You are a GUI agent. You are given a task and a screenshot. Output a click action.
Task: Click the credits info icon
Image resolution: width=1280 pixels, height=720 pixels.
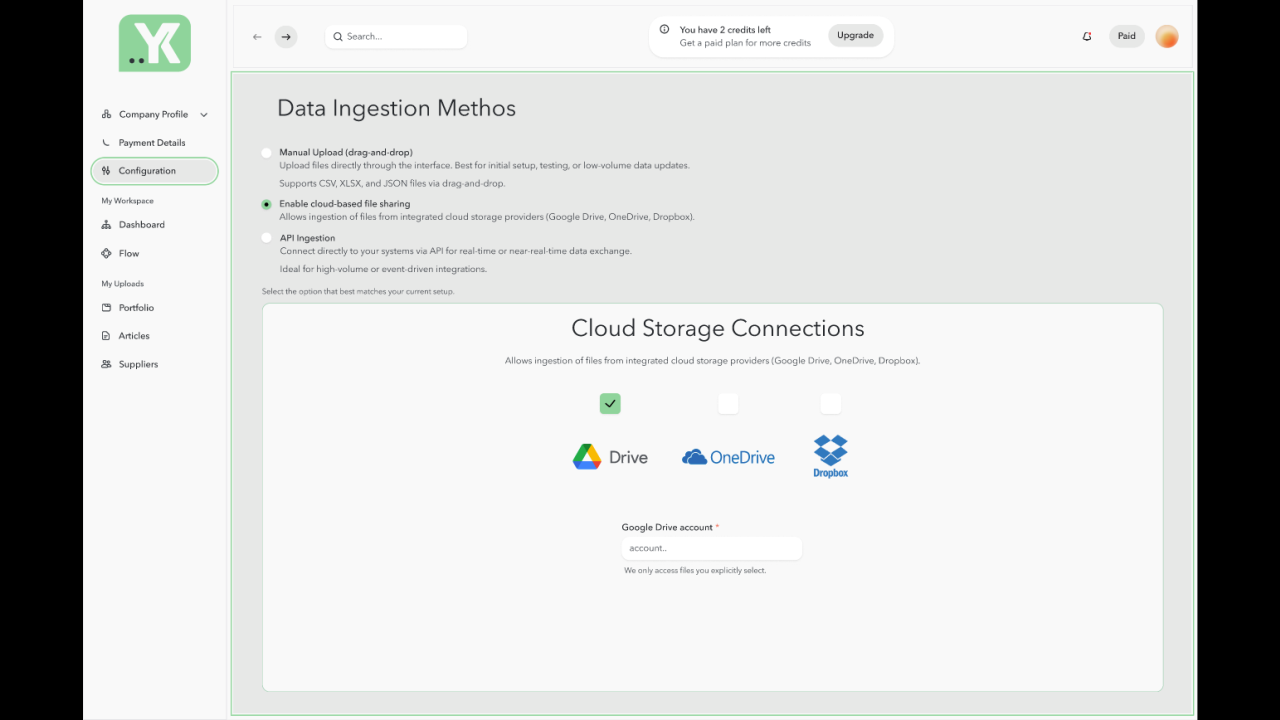coord(664,30)
